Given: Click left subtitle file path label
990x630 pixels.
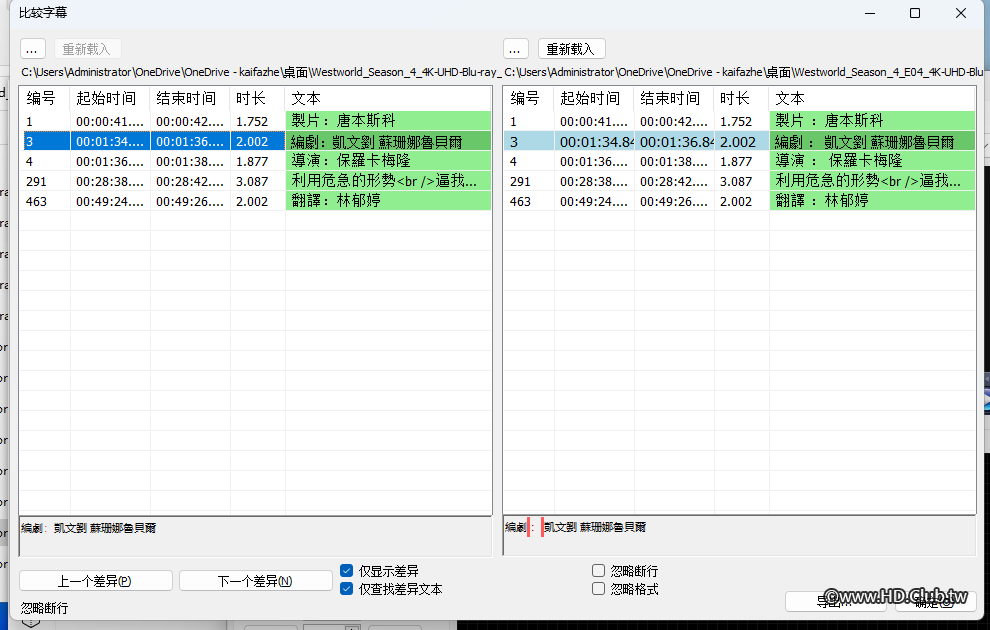Looking at the screenshot, I should coord(261,72).
